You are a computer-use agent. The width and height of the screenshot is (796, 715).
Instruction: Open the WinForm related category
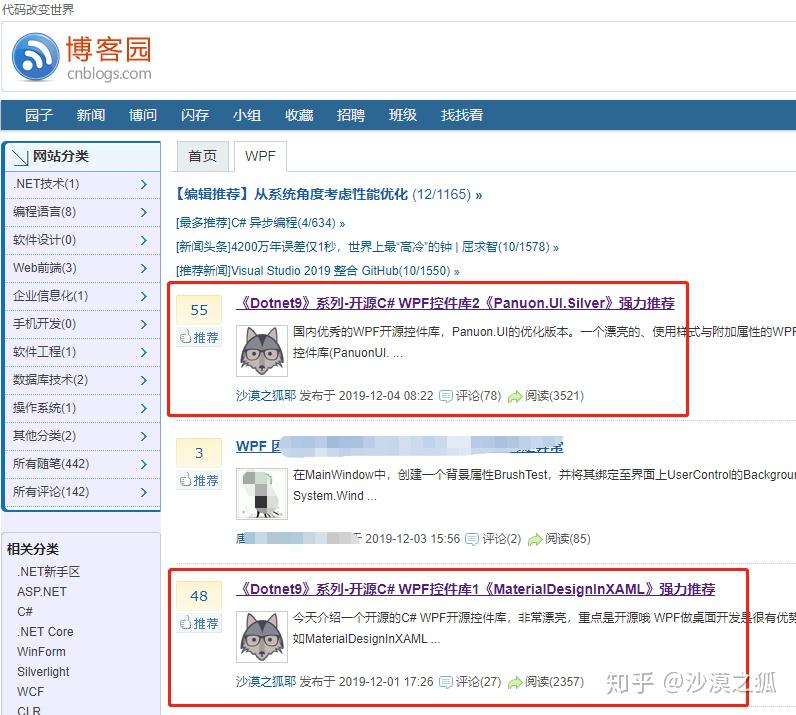coord(41,652)
